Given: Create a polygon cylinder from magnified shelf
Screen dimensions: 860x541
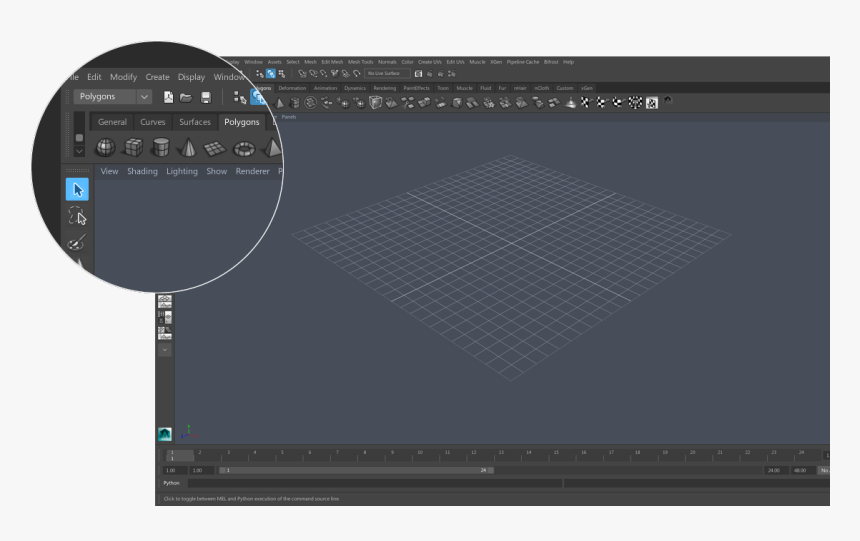Looking at the screenshot, I should [x=161, y=147].
